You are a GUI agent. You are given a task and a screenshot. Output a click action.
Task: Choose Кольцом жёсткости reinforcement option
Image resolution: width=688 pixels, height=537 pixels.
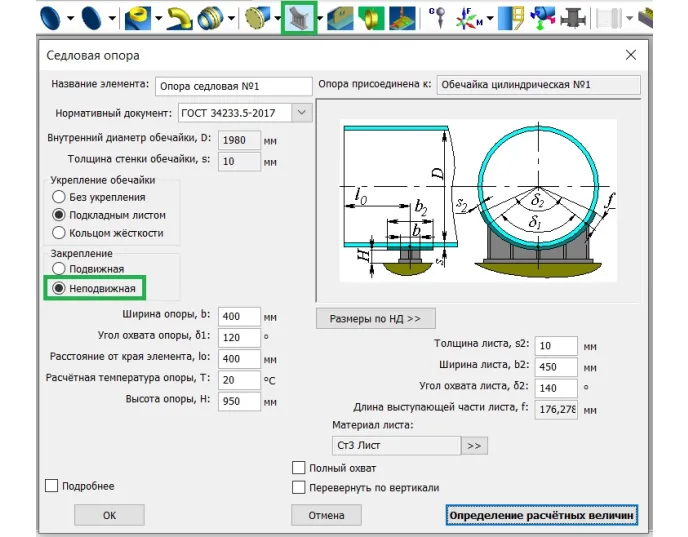pyautogui.click(x=59, y=233)
